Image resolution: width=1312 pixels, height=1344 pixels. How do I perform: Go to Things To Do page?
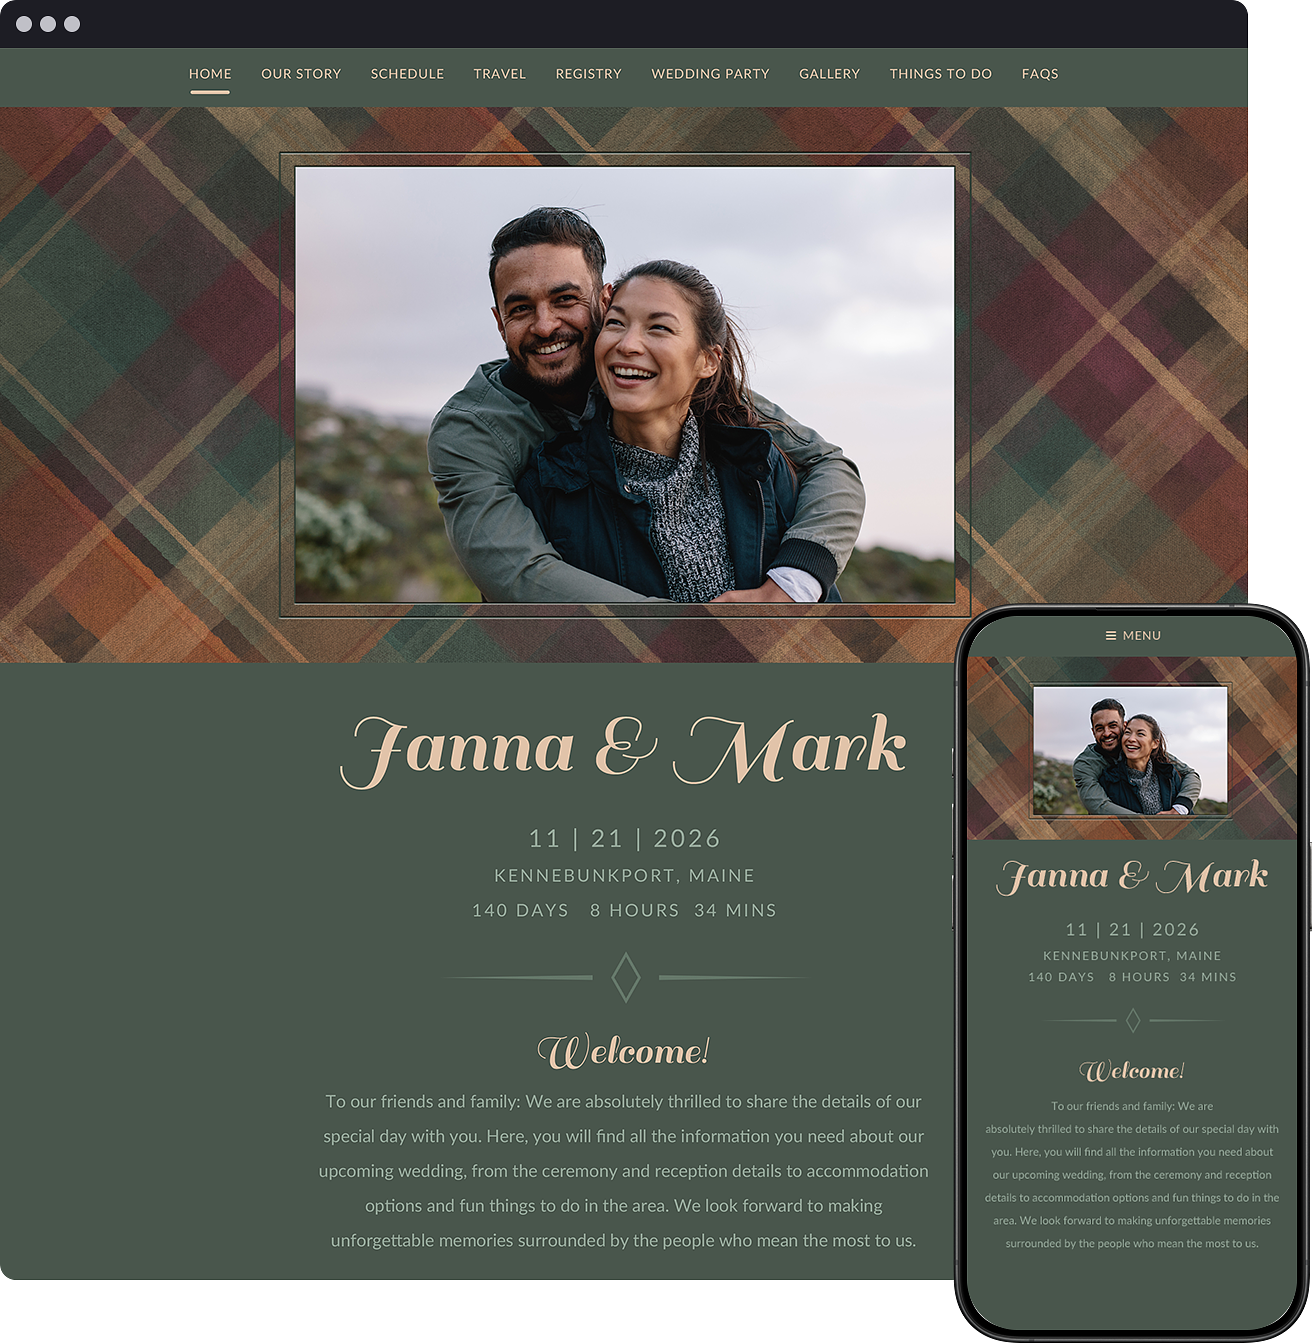tap(941, 74)
